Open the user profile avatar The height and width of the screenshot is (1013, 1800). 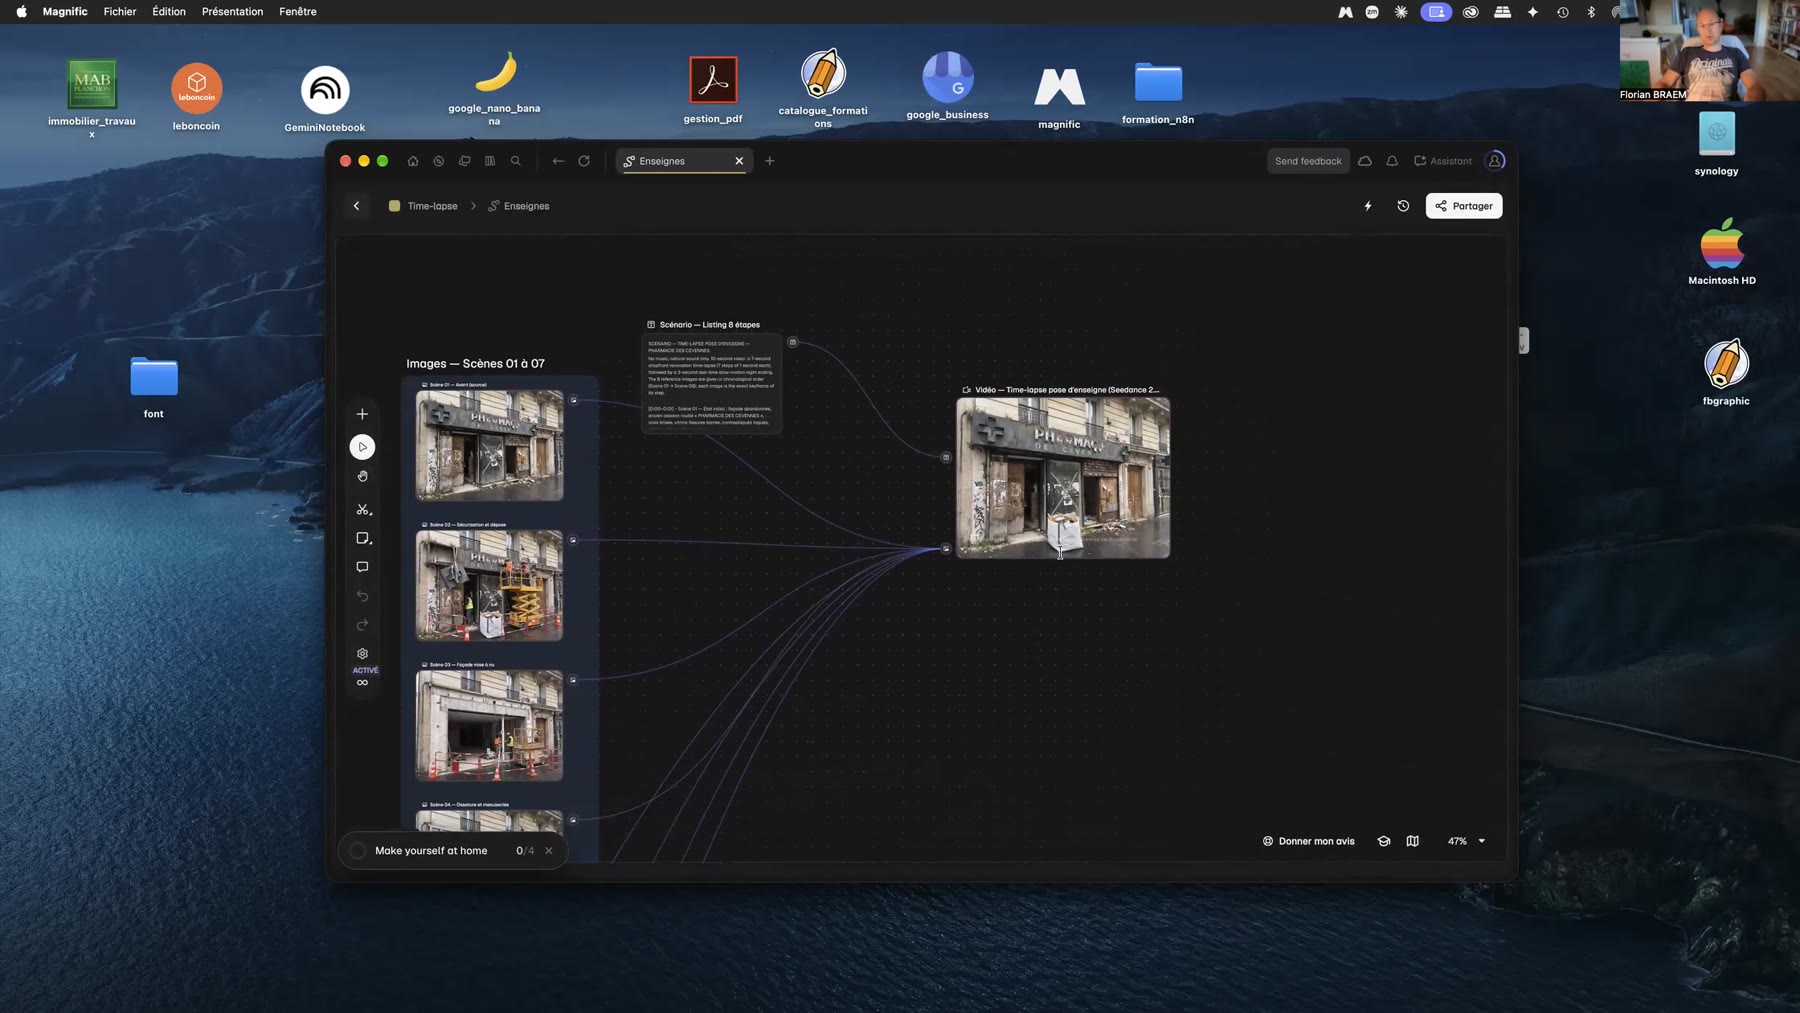click(x=1495, y=161)
